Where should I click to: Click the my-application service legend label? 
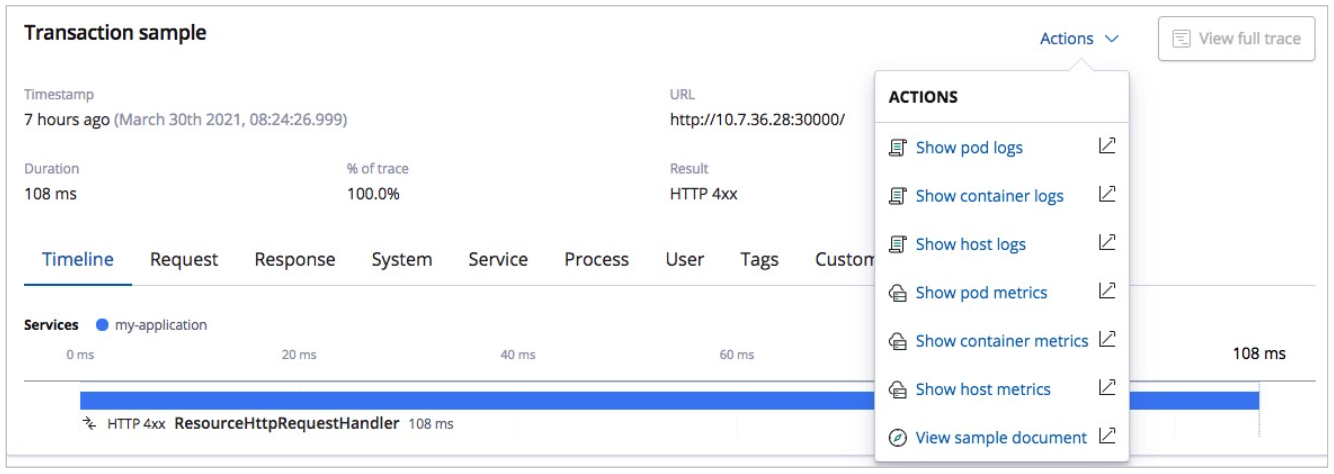161,325
